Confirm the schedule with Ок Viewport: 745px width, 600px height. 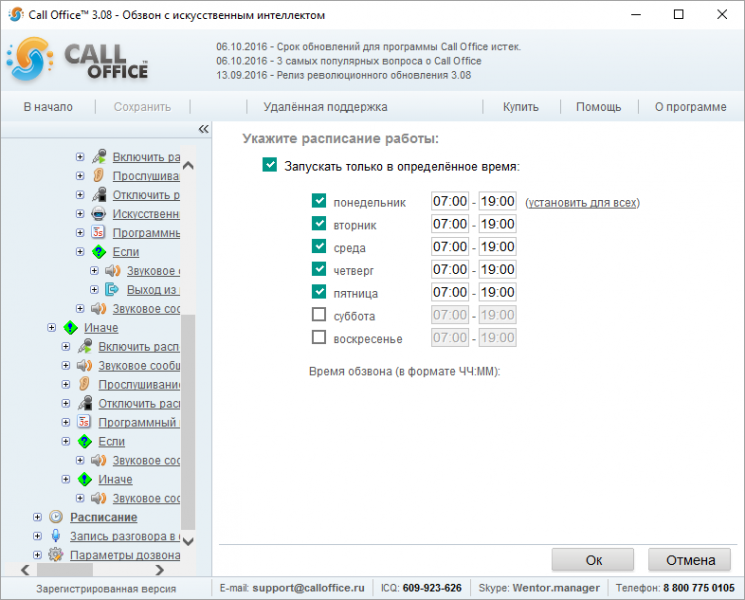(593, 560)
